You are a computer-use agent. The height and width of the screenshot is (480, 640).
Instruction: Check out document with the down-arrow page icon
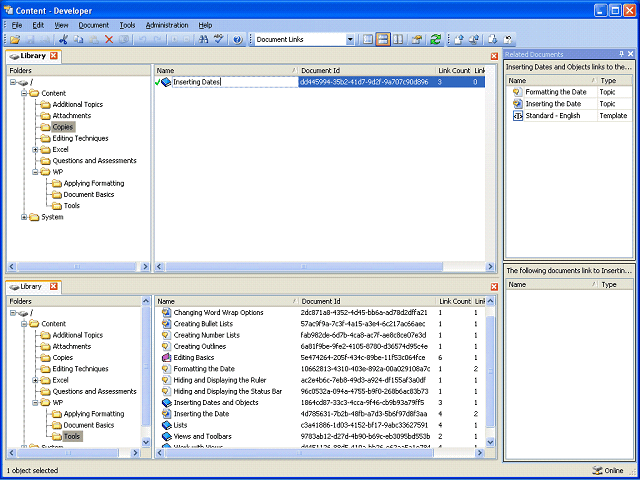coord(493,40)
